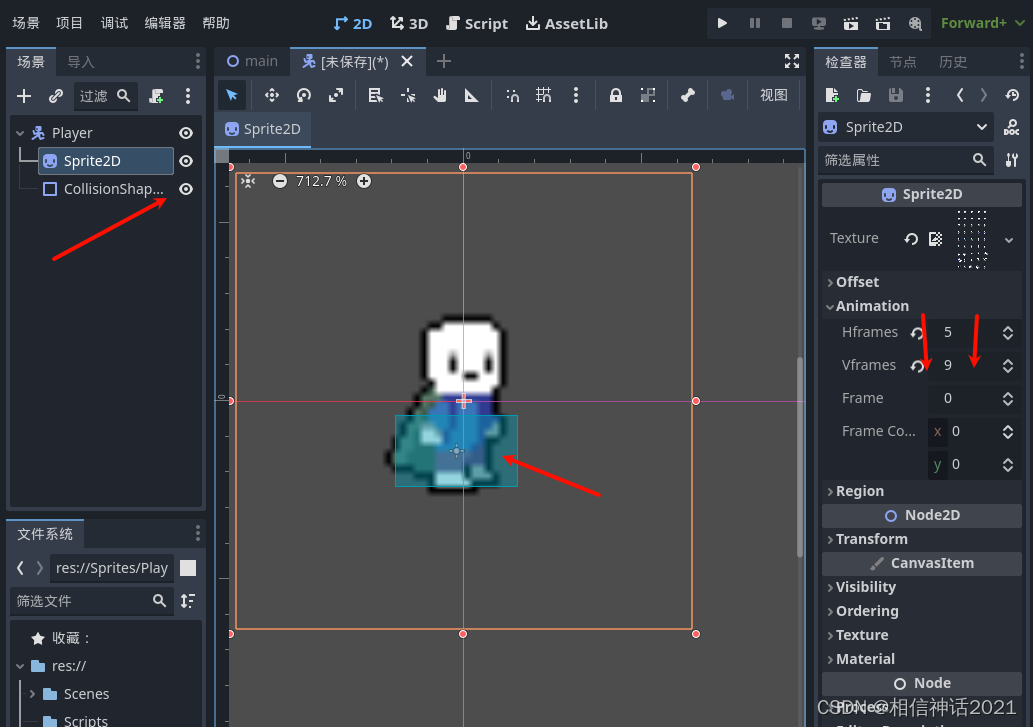Image resolution: width=1033 pixels, height=727 pixels.
Task: Switch to the main scene tab
Action: point(252,61)
